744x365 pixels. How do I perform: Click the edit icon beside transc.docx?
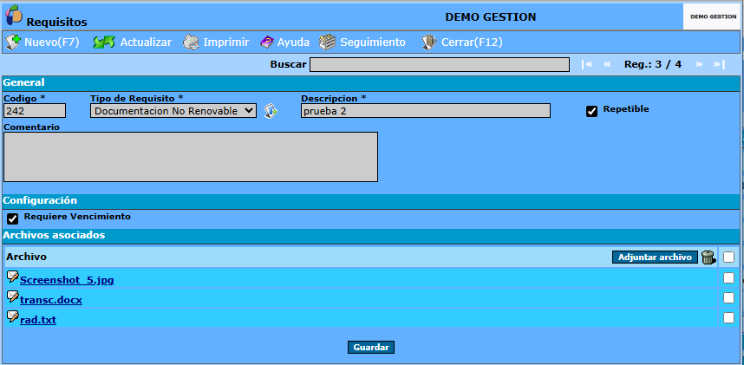(12, 296)
